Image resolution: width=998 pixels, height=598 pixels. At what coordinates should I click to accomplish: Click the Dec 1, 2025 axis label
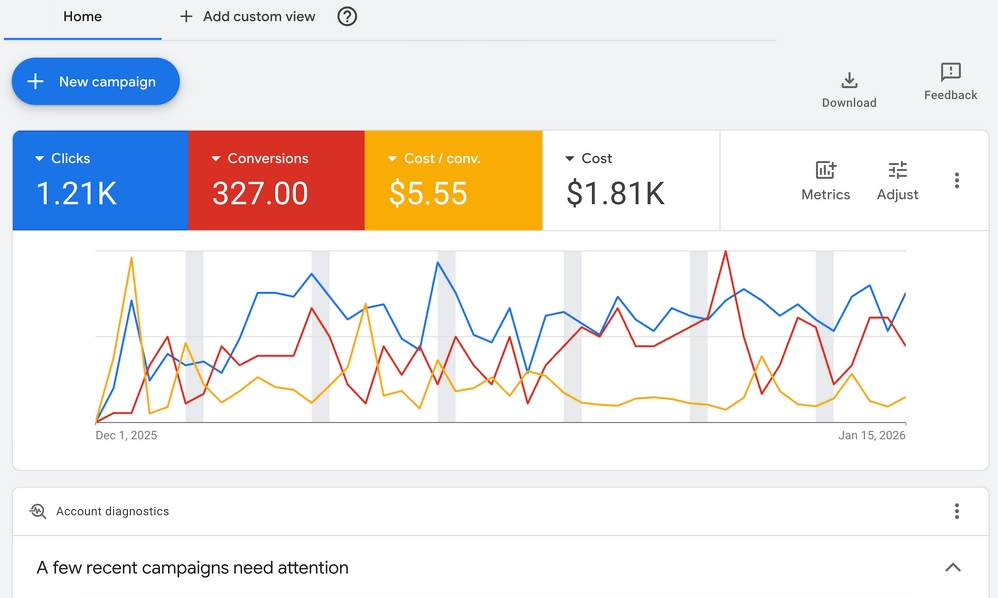126,435
